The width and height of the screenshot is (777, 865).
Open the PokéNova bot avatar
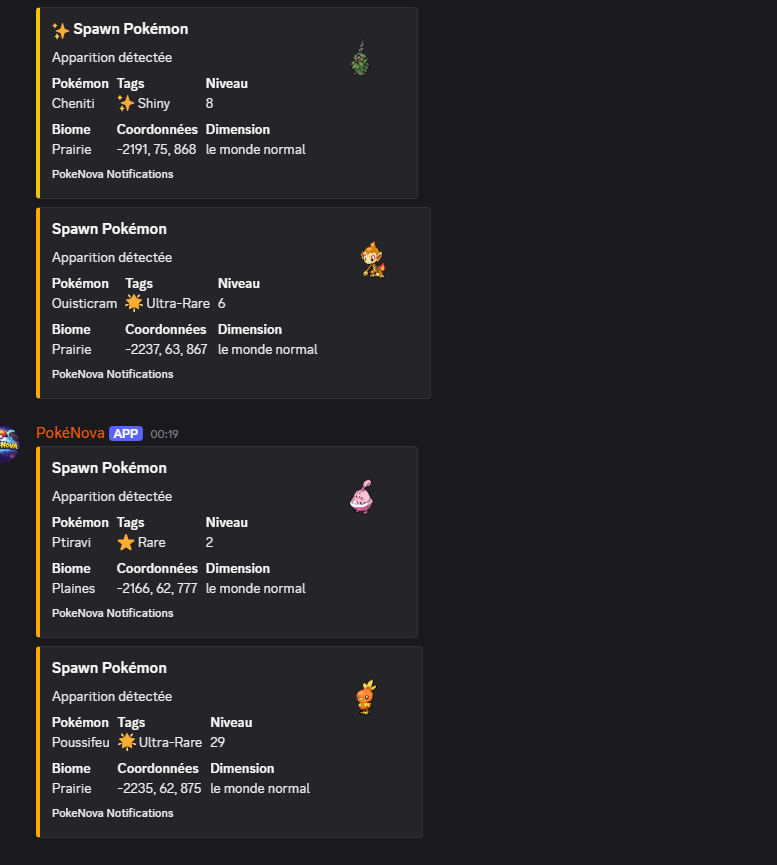[x=8, y=444]
